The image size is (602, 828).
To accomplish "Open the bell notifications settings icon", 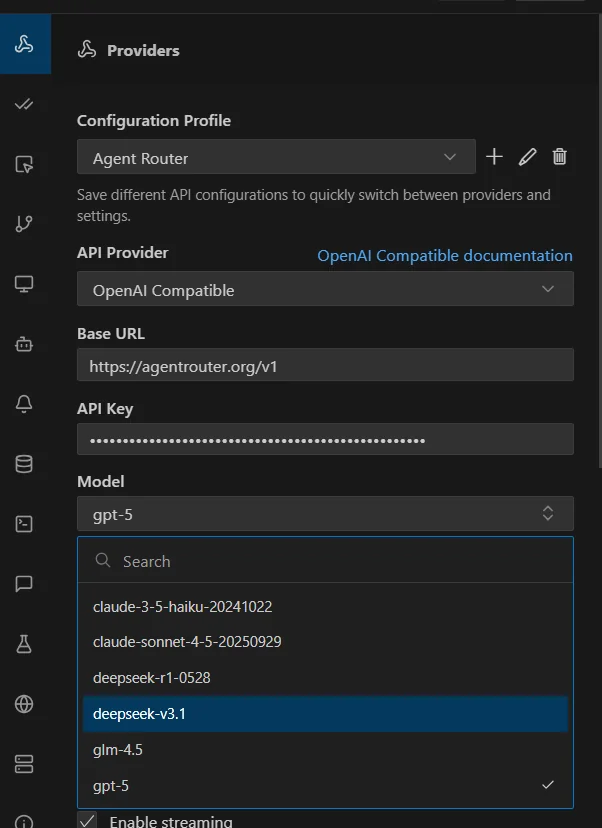I will pyautogui.click(x=25, y=403).
